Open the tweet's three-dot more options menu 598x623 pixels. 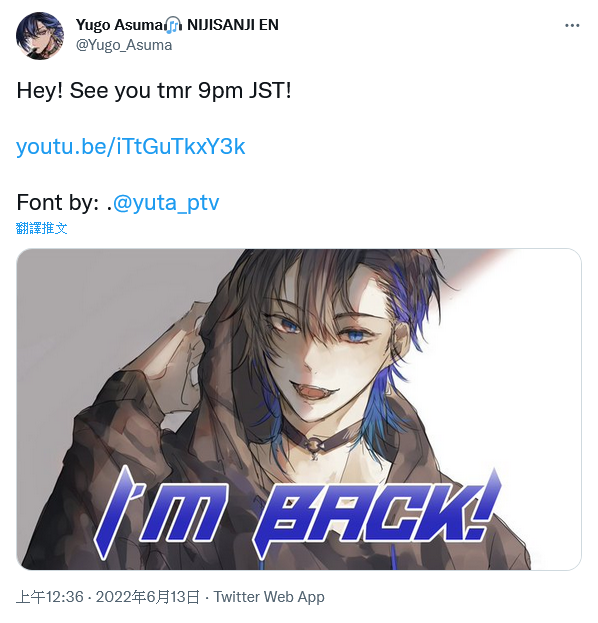tap(572, 25)
